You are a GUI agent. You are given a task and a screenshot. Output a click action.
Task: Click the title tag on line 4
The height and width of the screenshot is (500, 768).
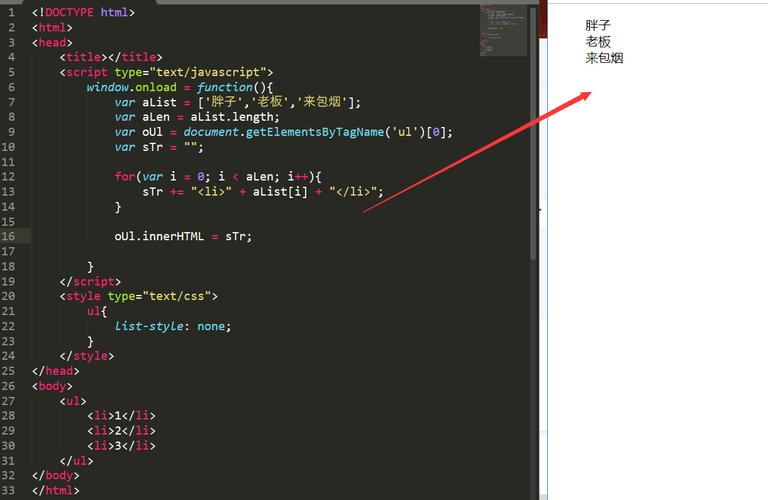click(x=111, y=57)
